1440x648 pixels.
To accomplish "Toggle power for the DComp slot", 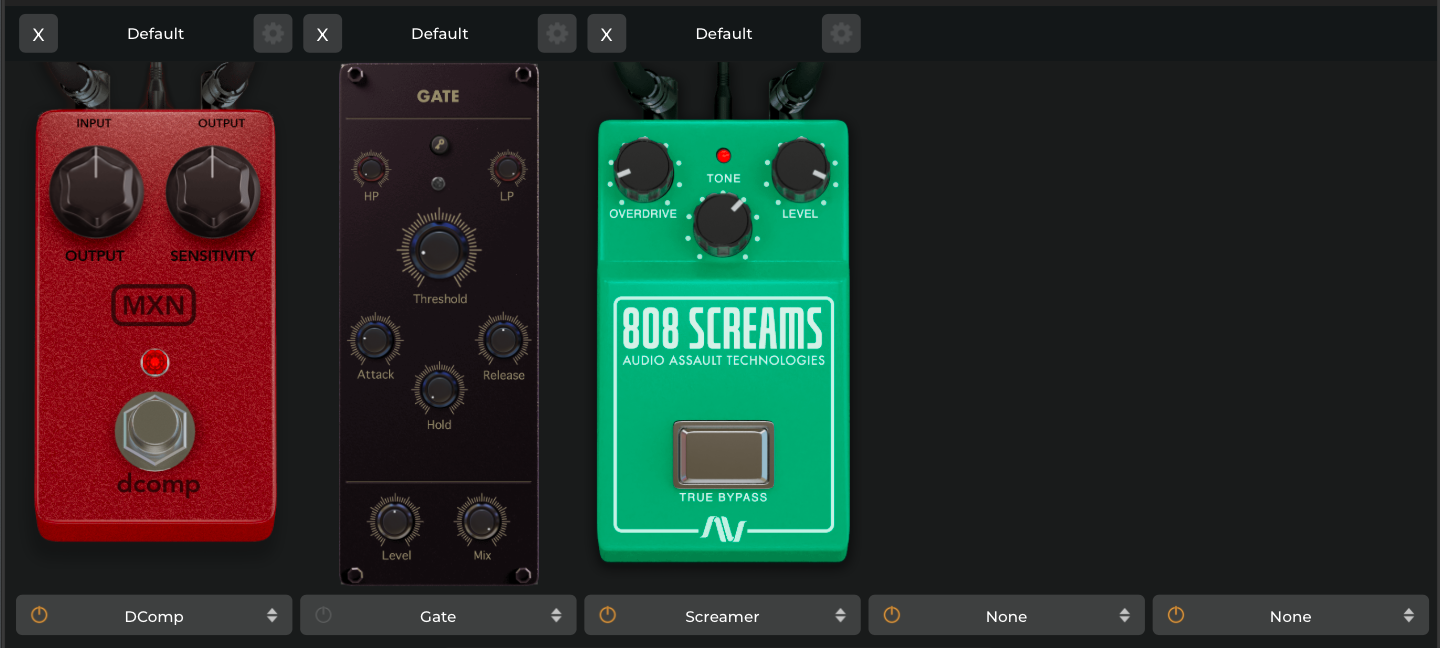I will click(x=39, y=616).
